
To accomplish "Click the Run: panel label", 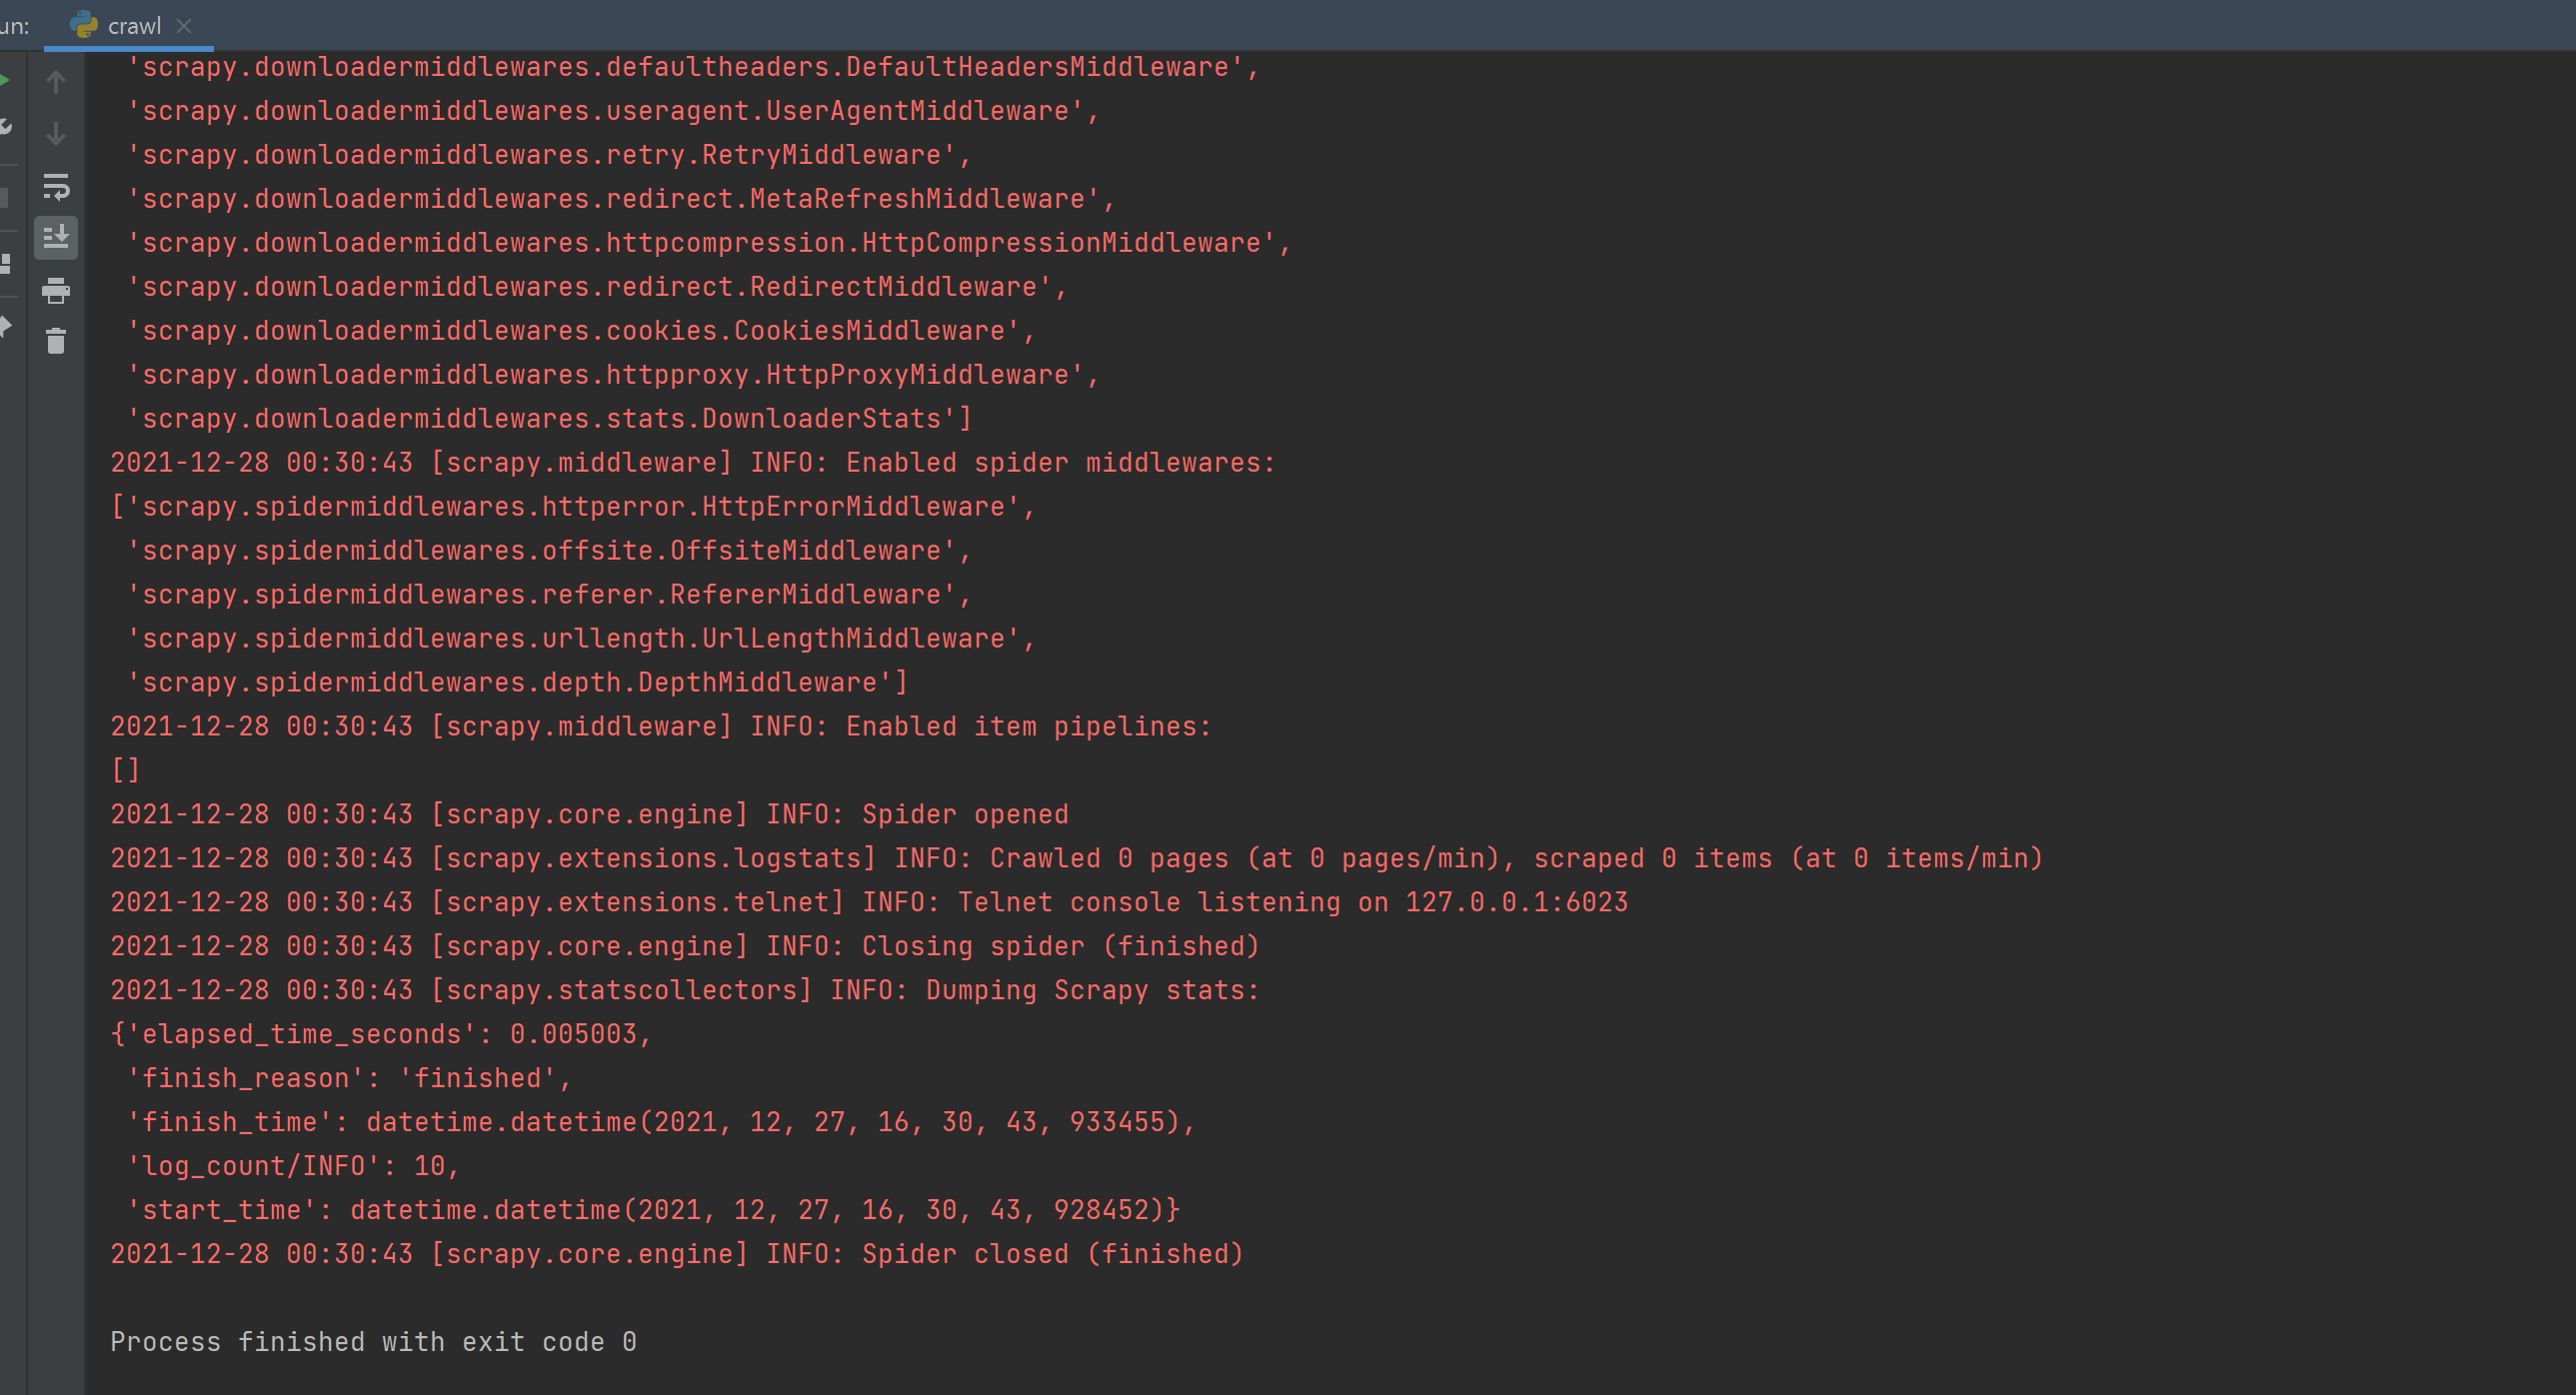I will click(14, 26).
